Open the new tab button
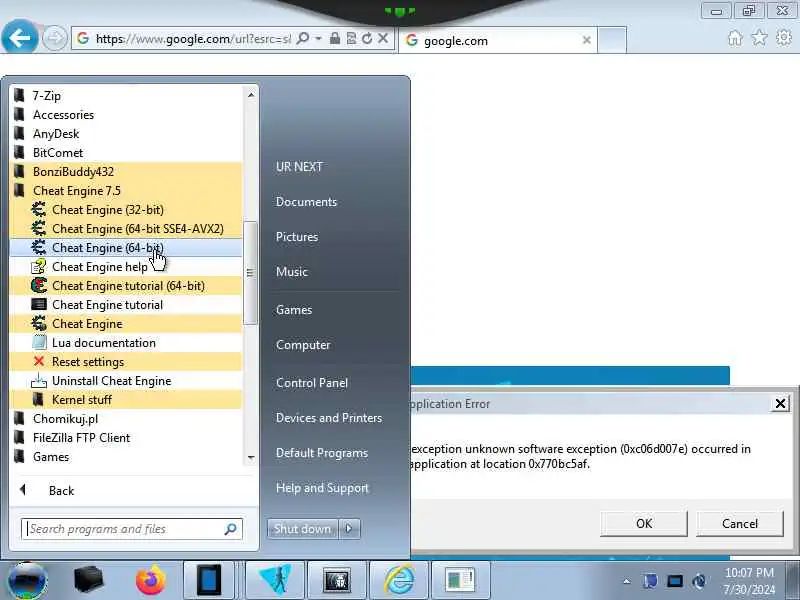 click(x=612, y=40)
